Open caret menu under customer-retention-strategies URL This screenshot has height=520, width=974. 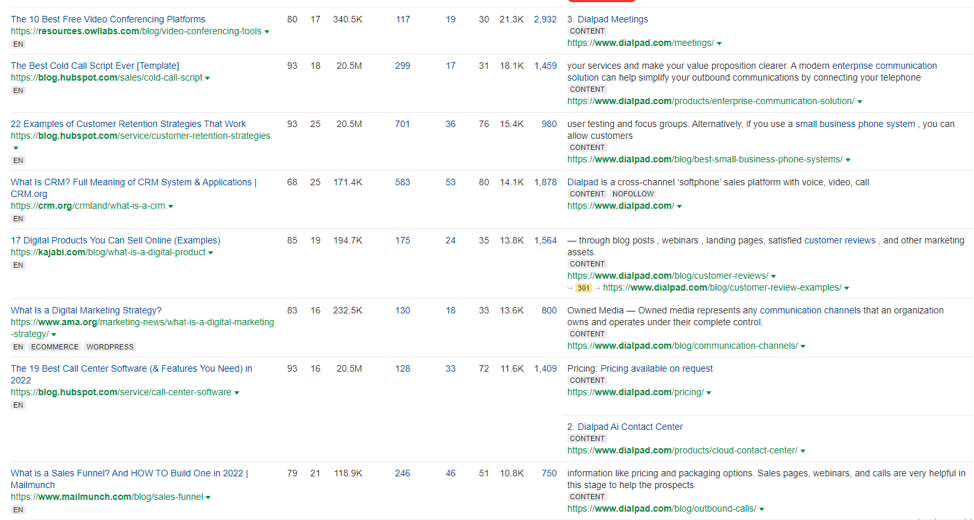tap(16, 148)
